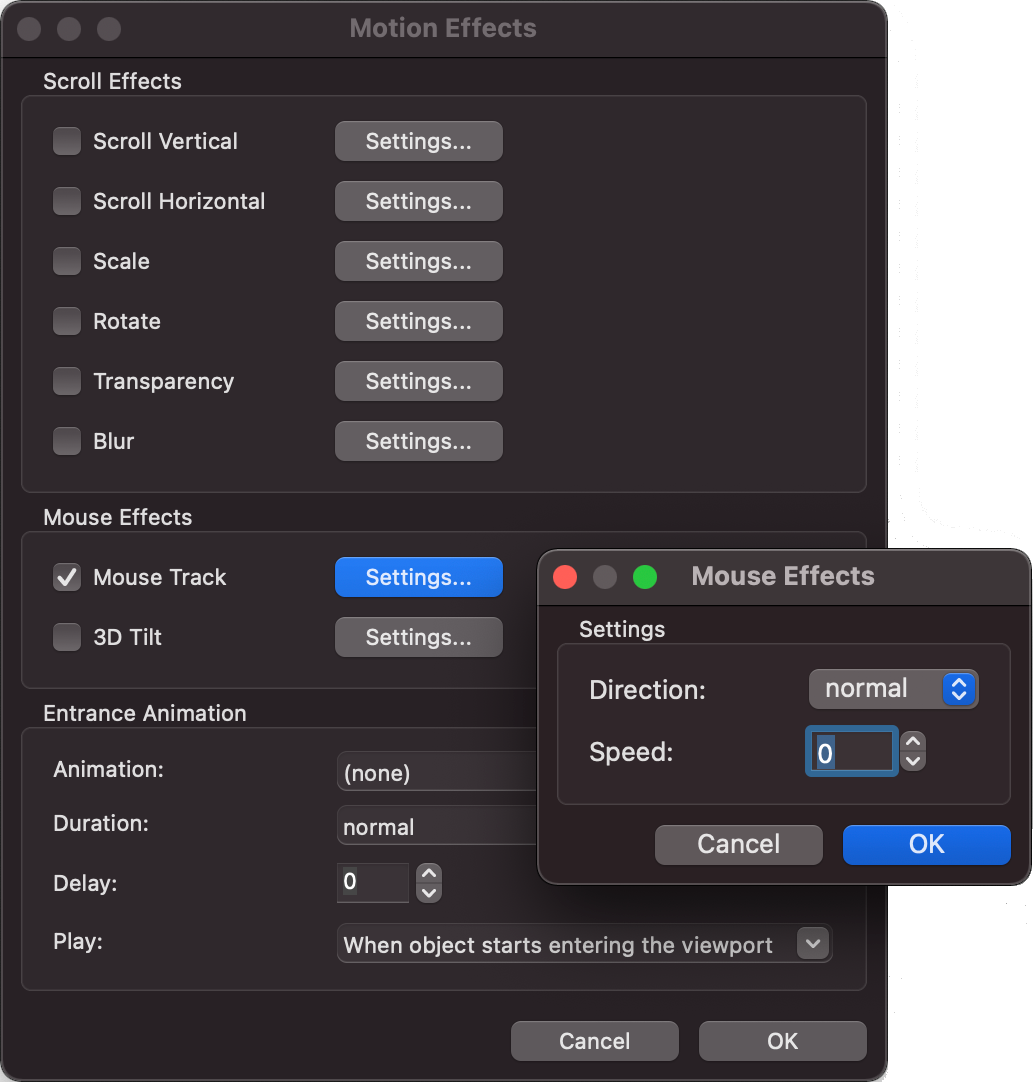
Task: Enable the Blur effect checkbox
Action: pyautogui.click(x=67, y=441)
